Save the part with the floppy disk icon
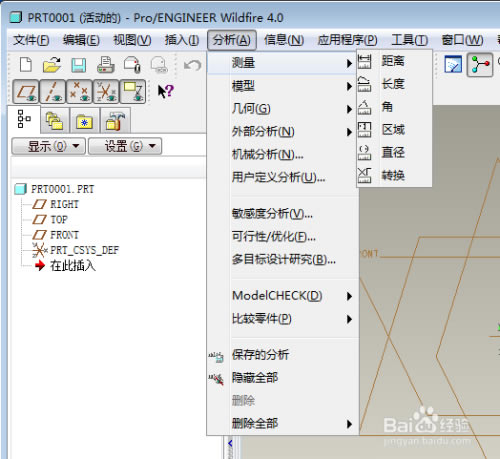This screenshot has height=459, width=500. pyautogui.click(x=79, y=65)
